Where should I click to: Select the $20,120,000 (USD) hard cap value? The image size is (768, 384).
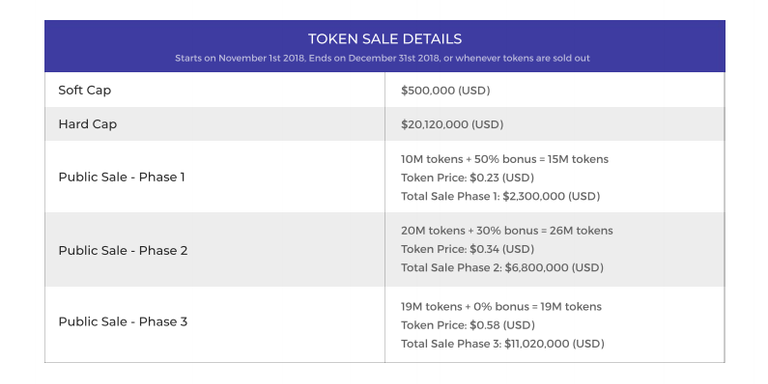tap(452, 124)
